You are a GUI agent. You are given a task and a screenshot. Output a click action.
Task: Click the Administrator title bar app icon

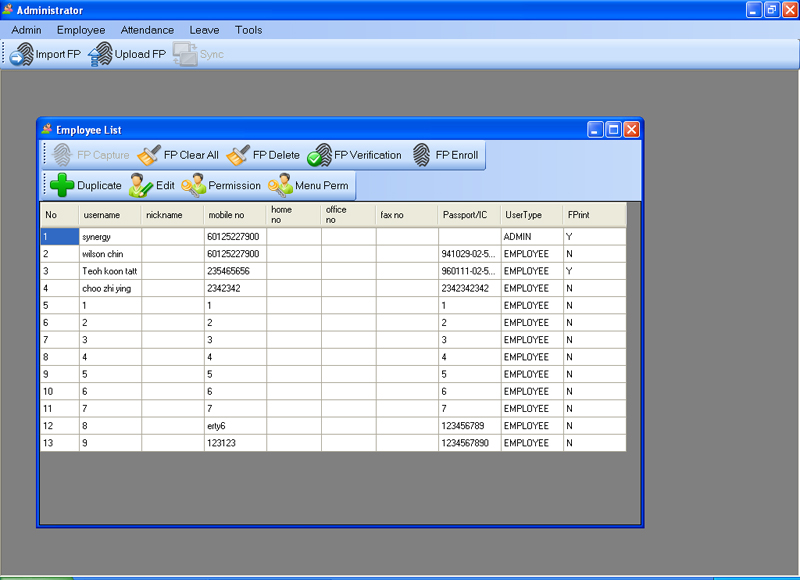pos(8,9)
